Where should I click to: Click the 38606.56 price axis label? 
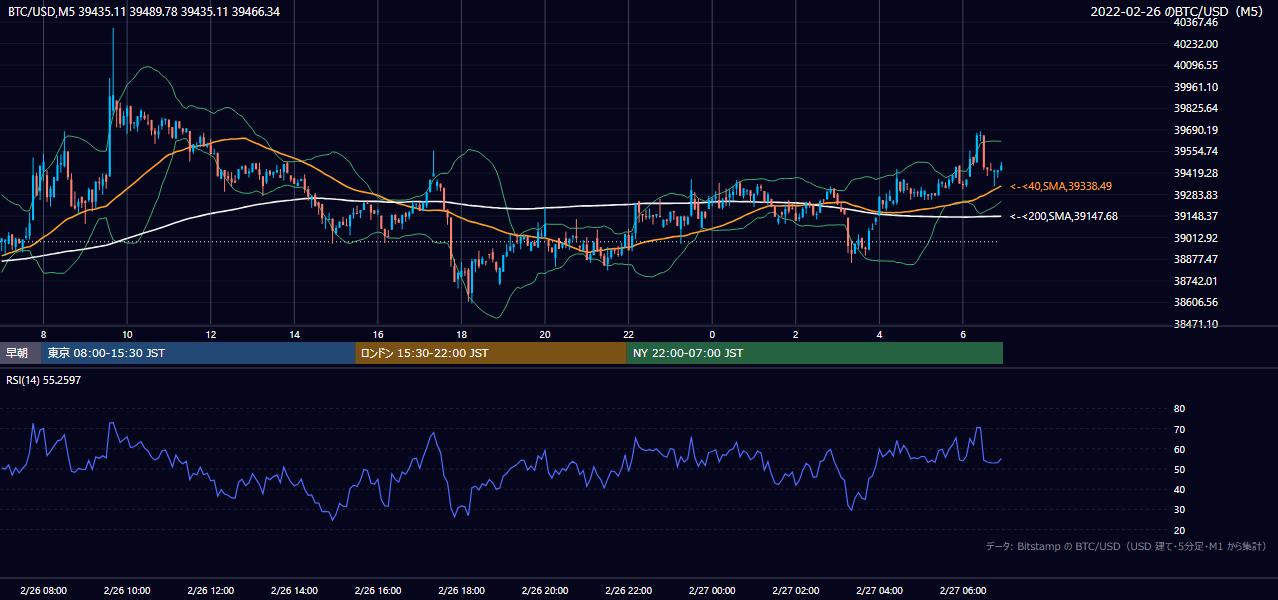pos(1196,302)
